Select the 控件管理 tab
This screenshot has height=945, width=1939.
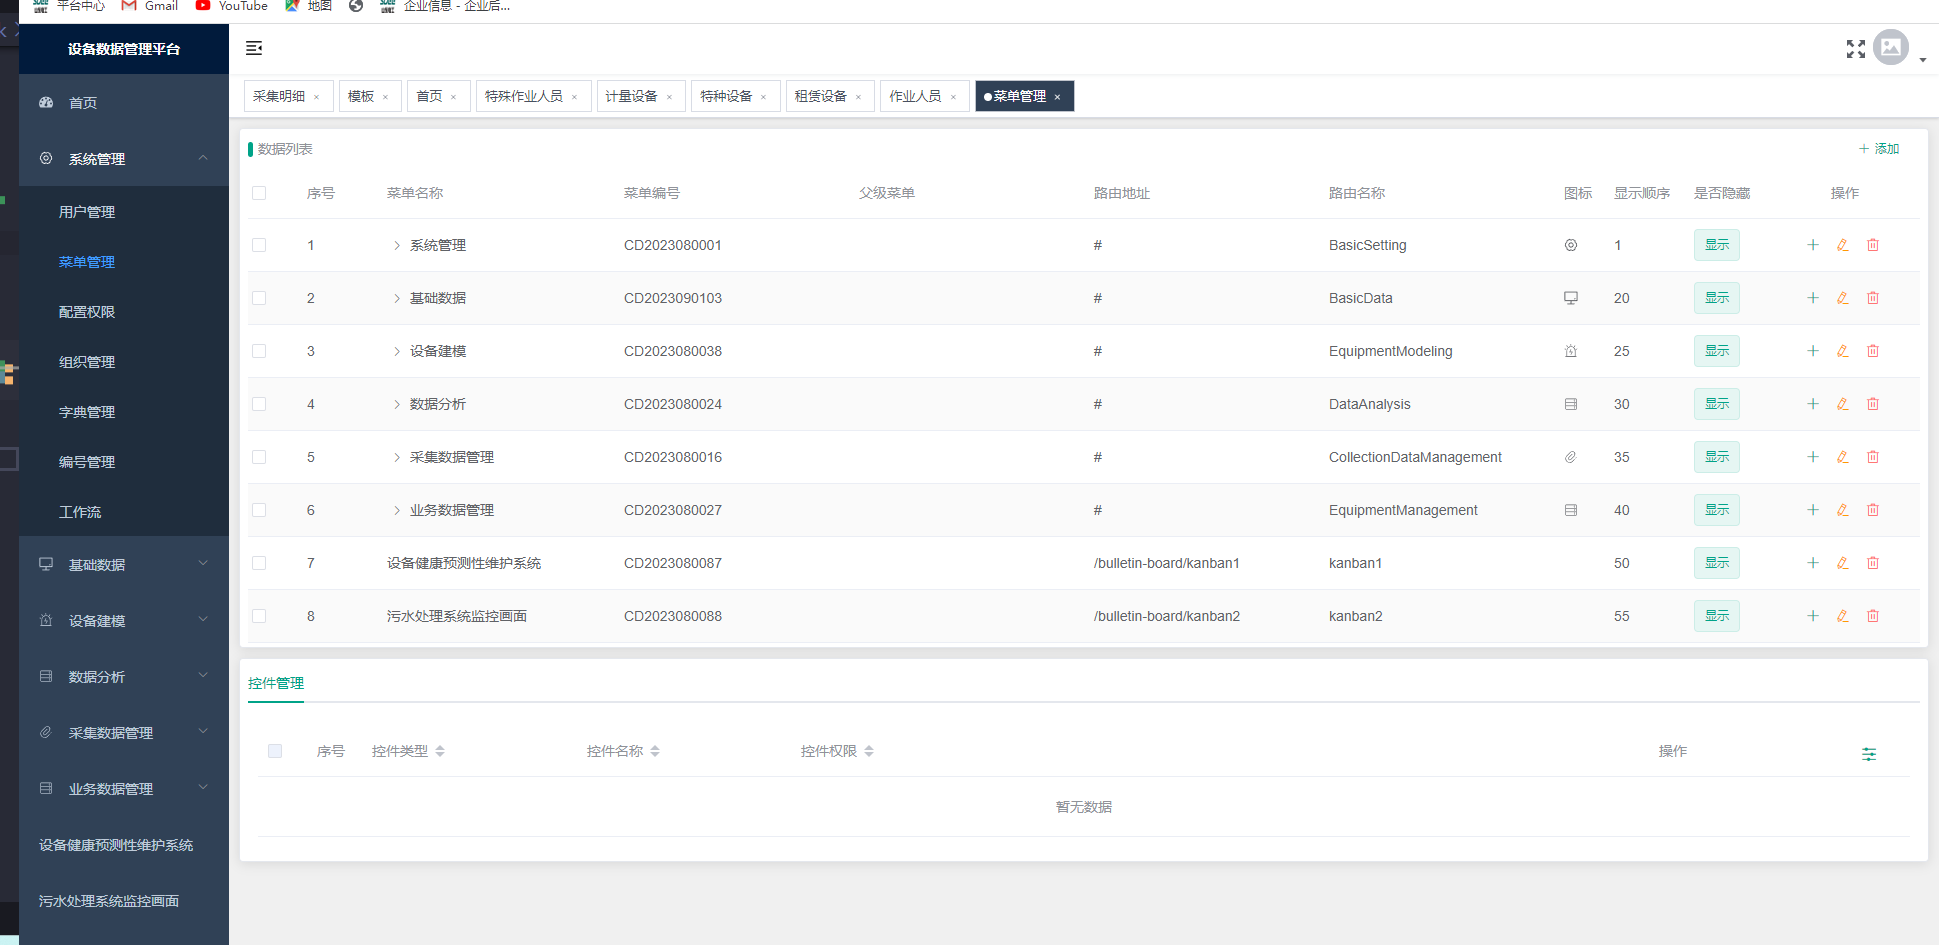276,683
